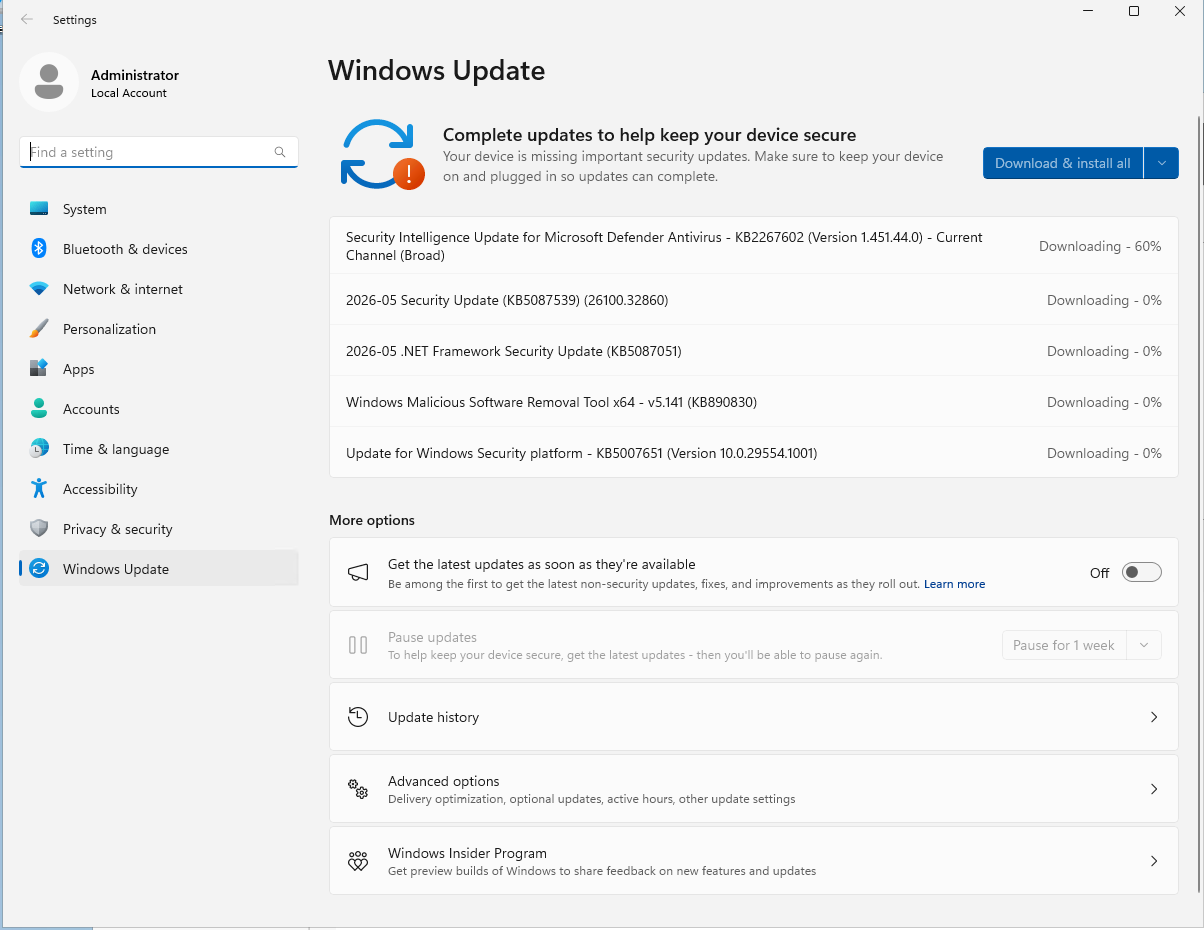Click the Update history clock icon
The height and width of the screenshot is (930, 1204).
tap(358, 717)
